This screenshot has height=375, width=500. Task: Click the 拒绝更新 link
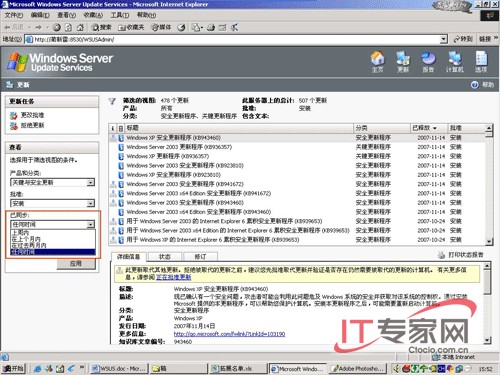[32, 125]
